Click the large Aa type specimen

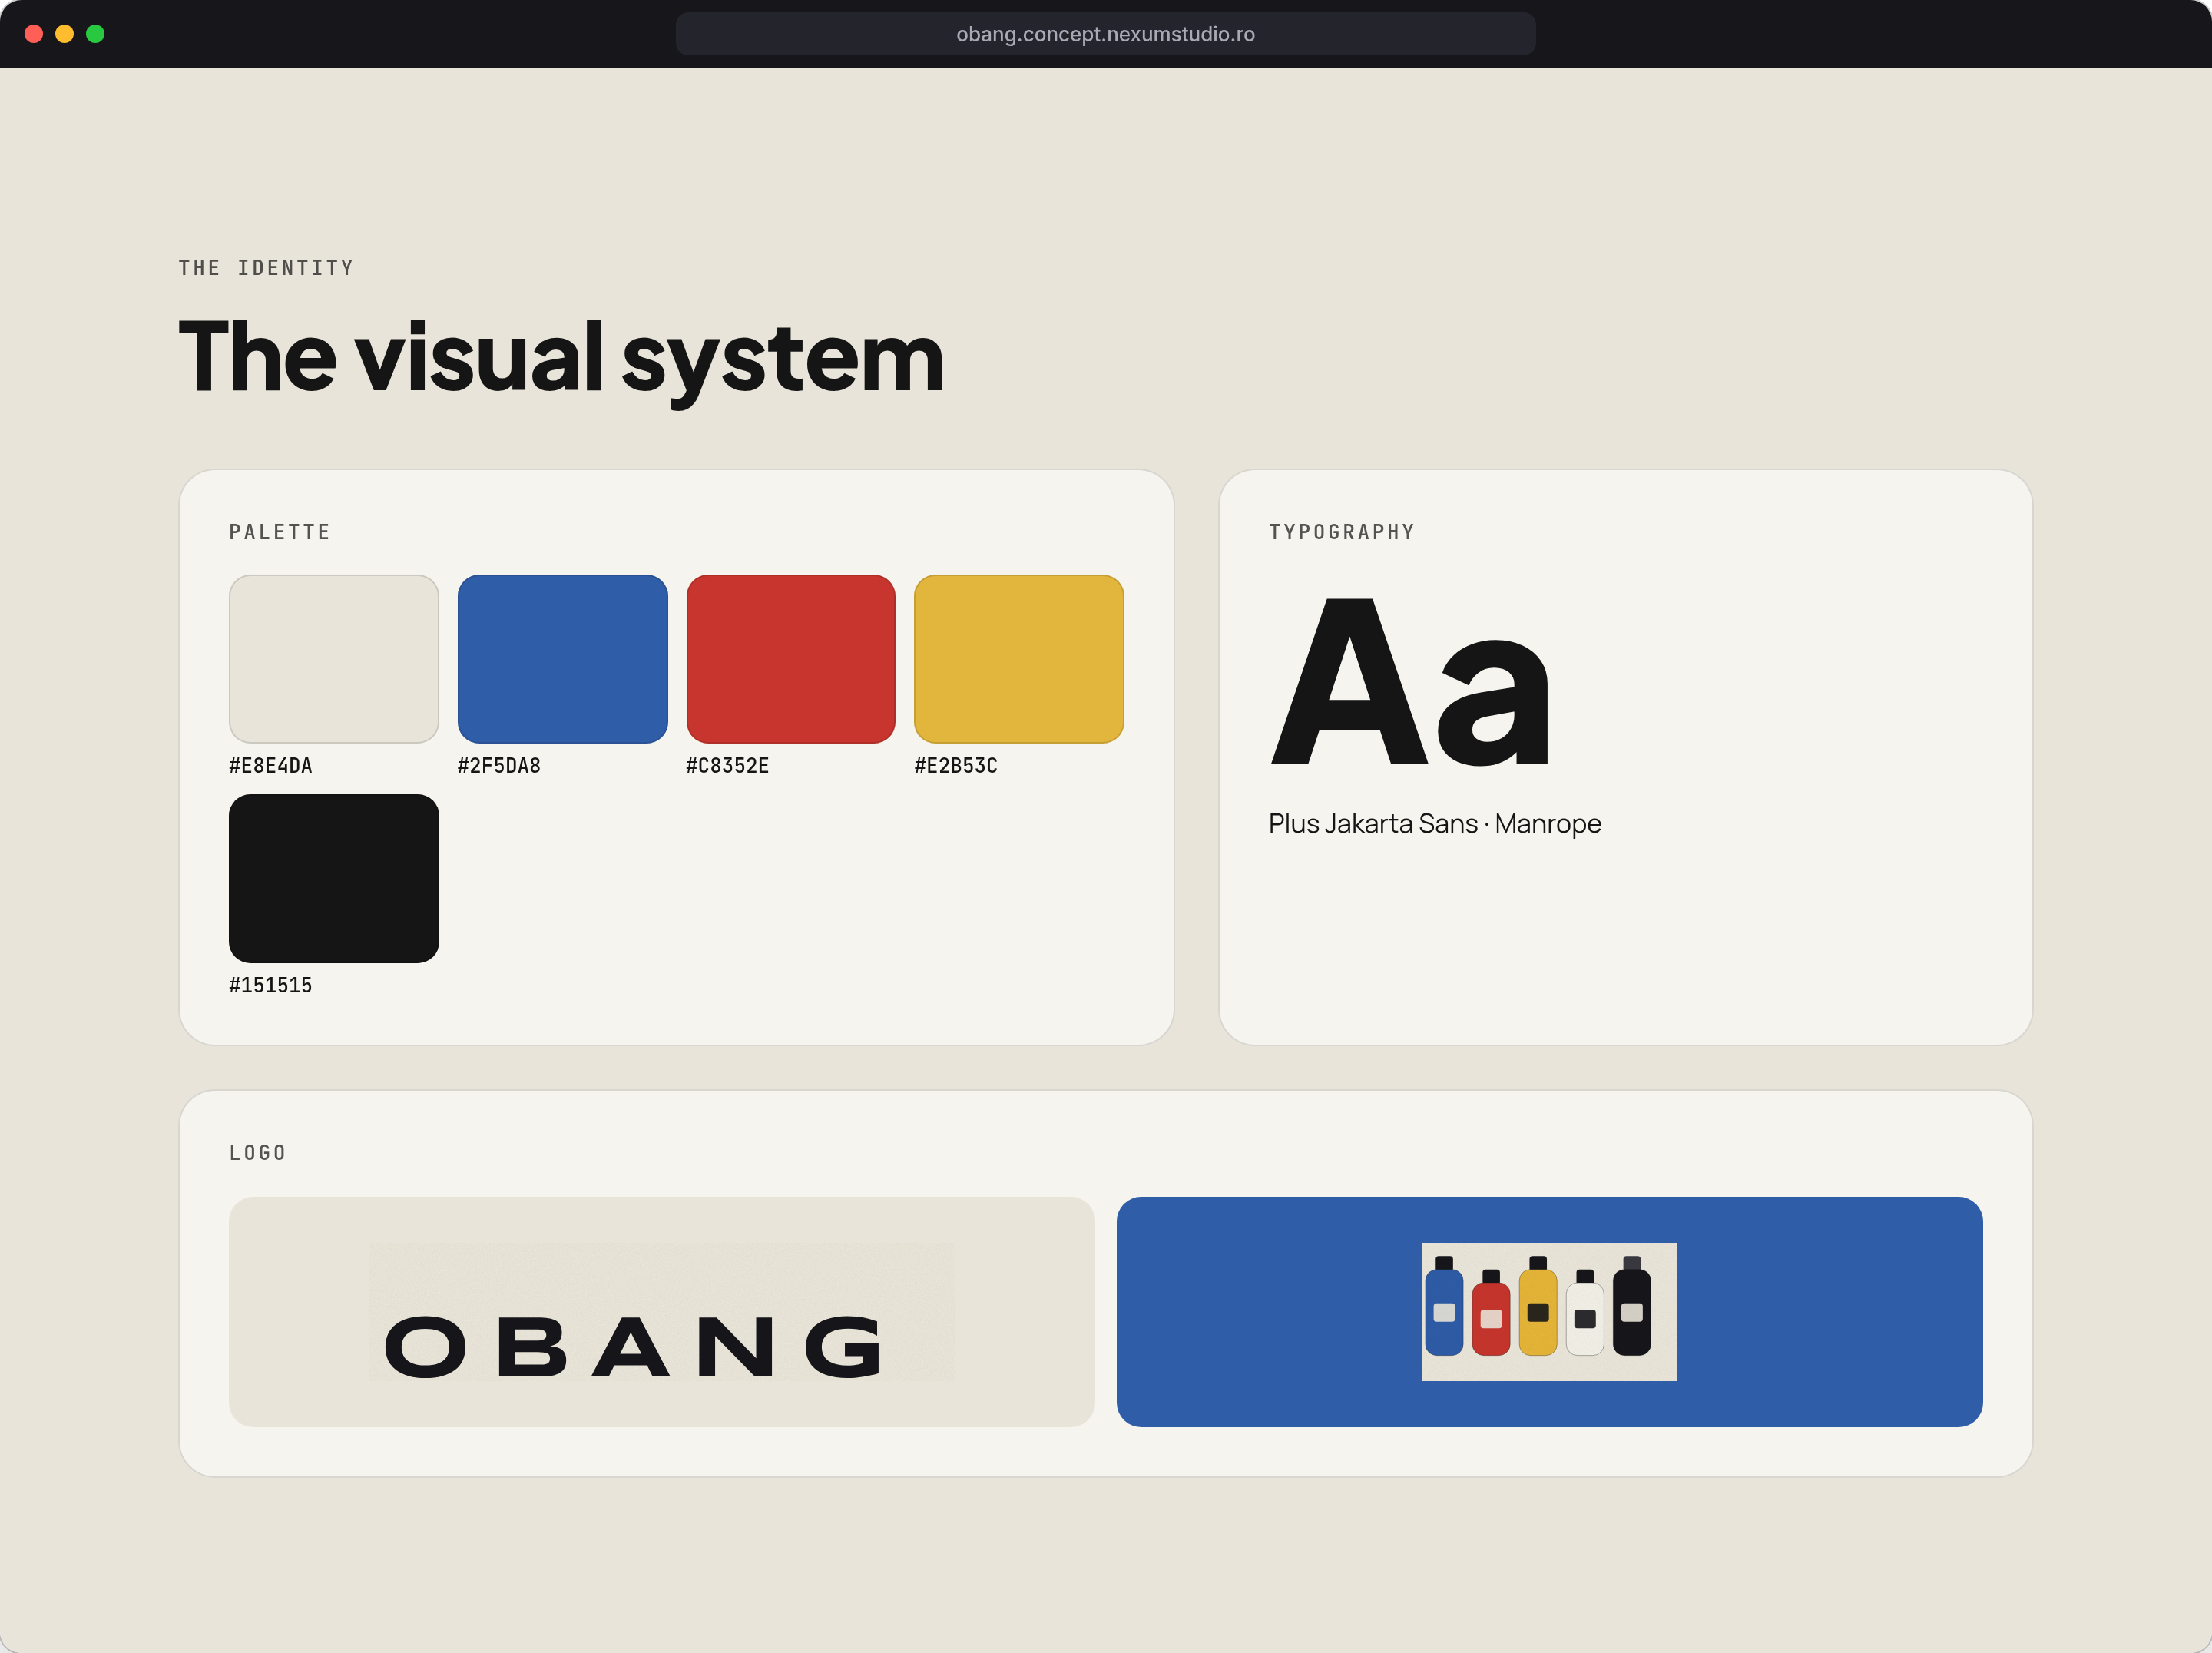(1410, 682)
